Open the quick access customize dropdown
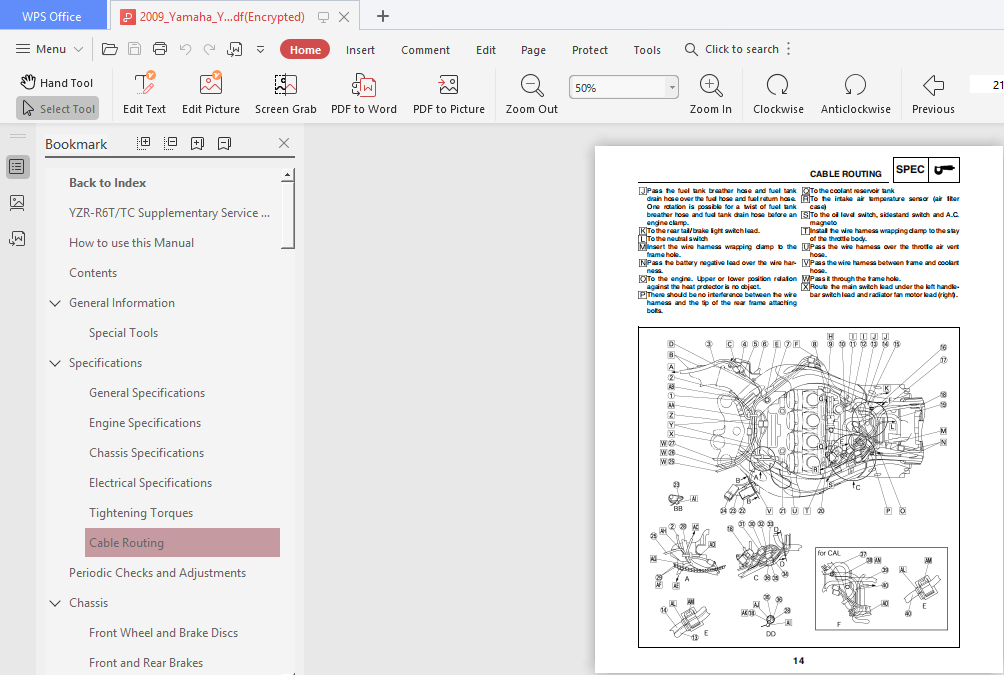 coord(261,49)
